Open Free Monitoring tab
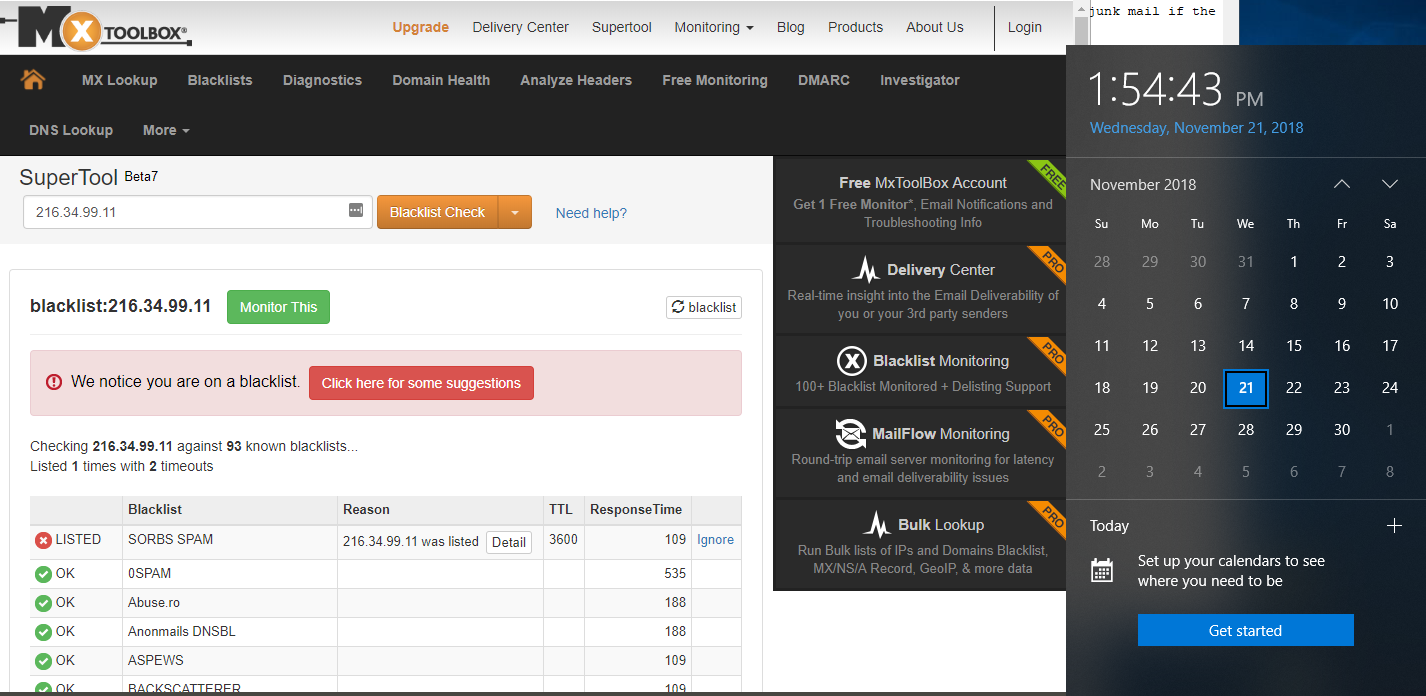This screenshot has height=696, width=1426. [x=715, y=80]
